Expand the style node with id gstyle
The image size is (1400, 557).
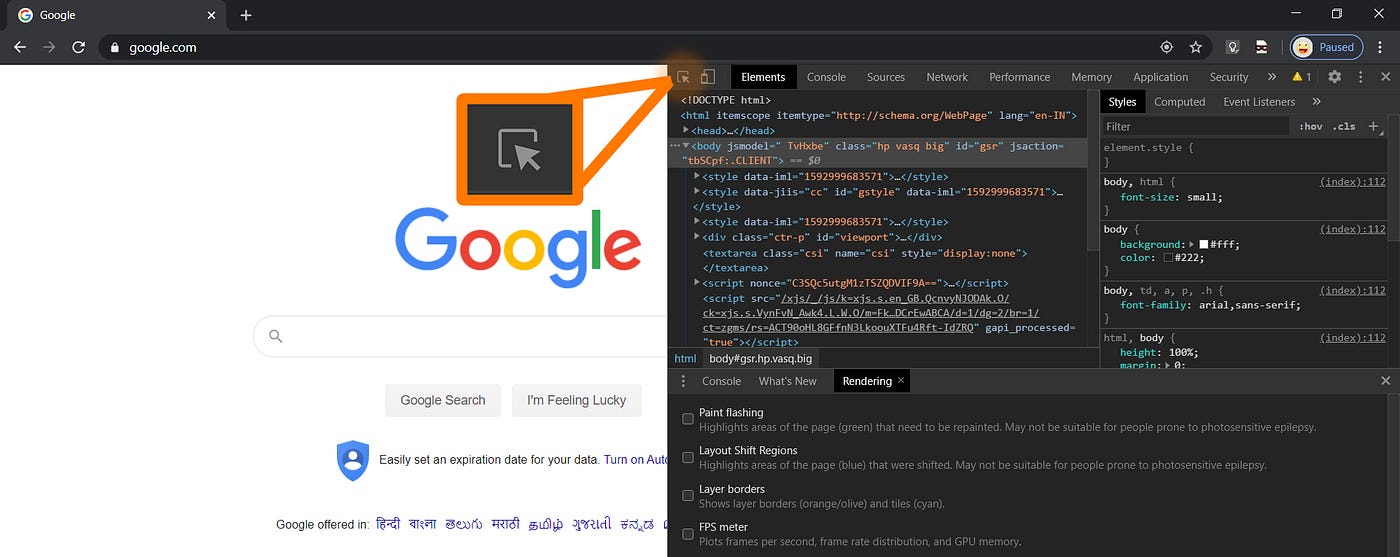point(697,192)
